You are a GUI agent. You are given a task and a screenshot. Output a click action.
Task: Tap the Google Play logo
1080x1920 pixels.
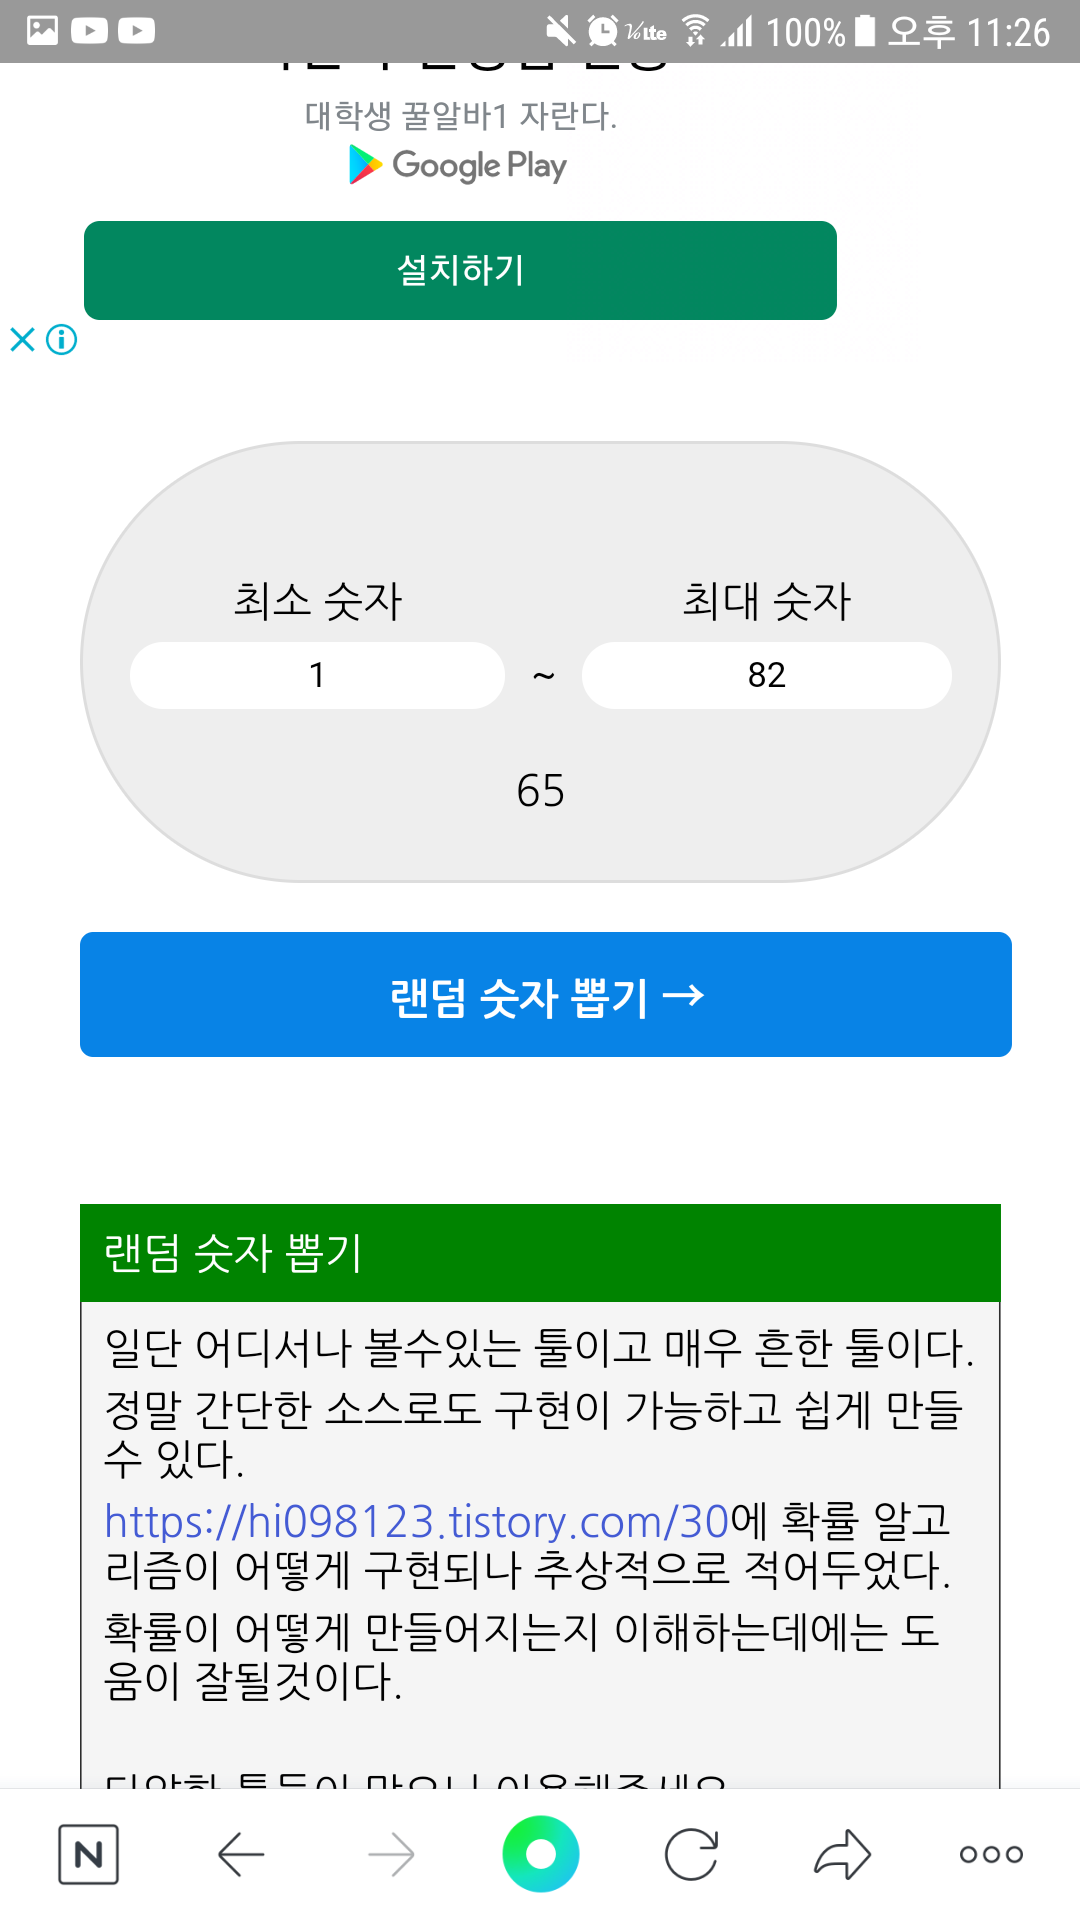pos(458,165)
